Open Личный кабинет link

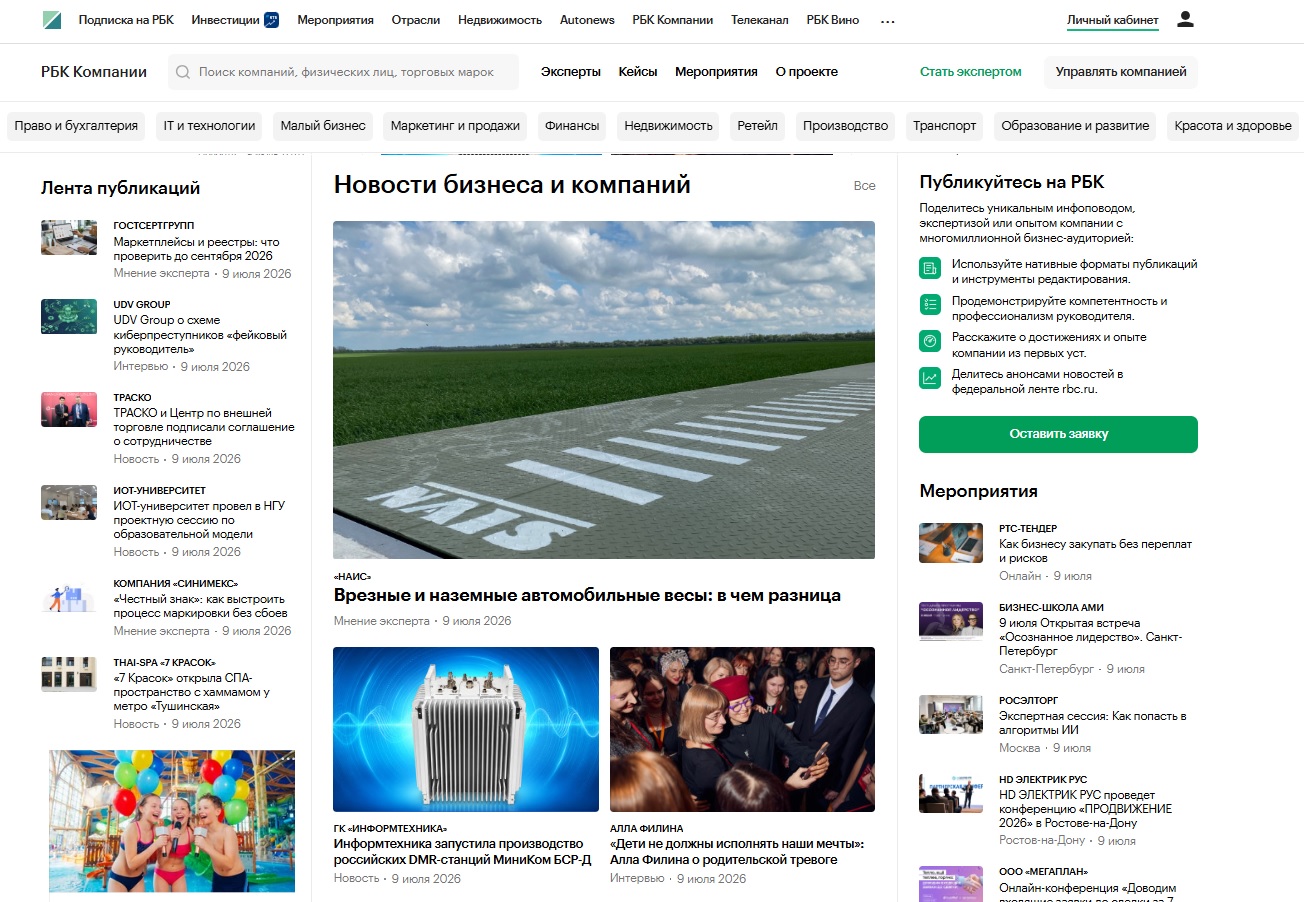pos(1113,20)
